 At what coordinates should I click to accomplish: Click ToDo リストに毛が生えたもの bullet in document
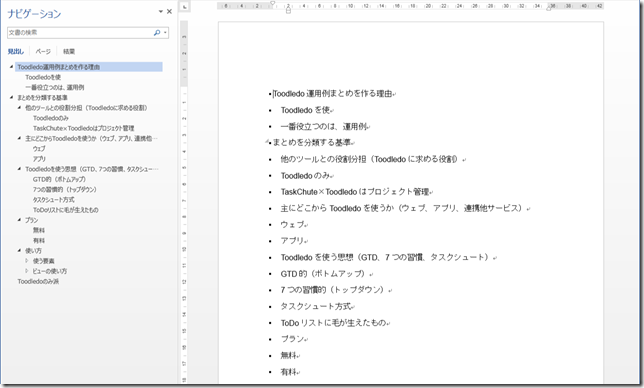(334, 323)
